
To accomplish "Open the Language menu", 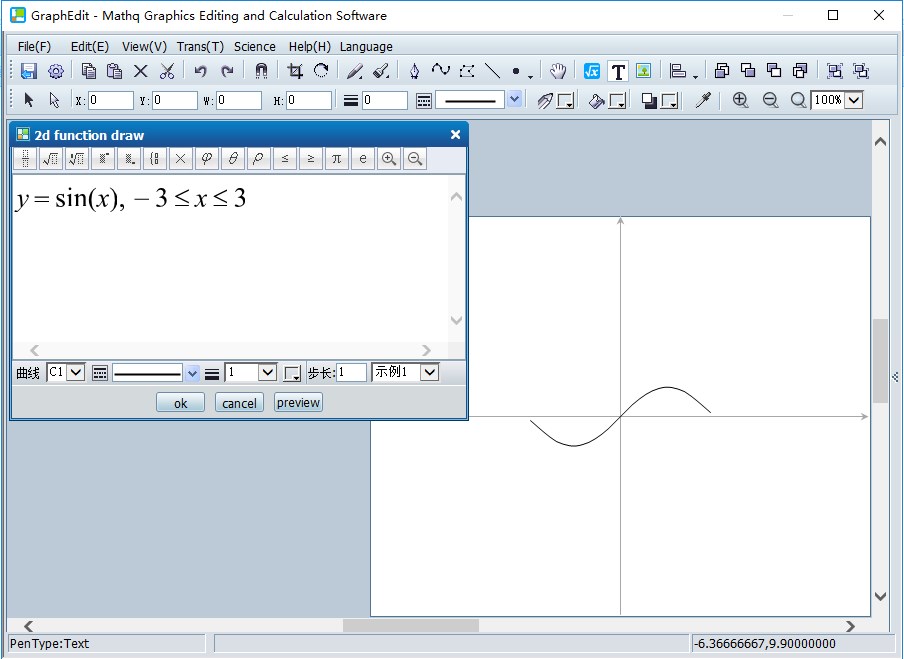I will [x=366, y=47].
